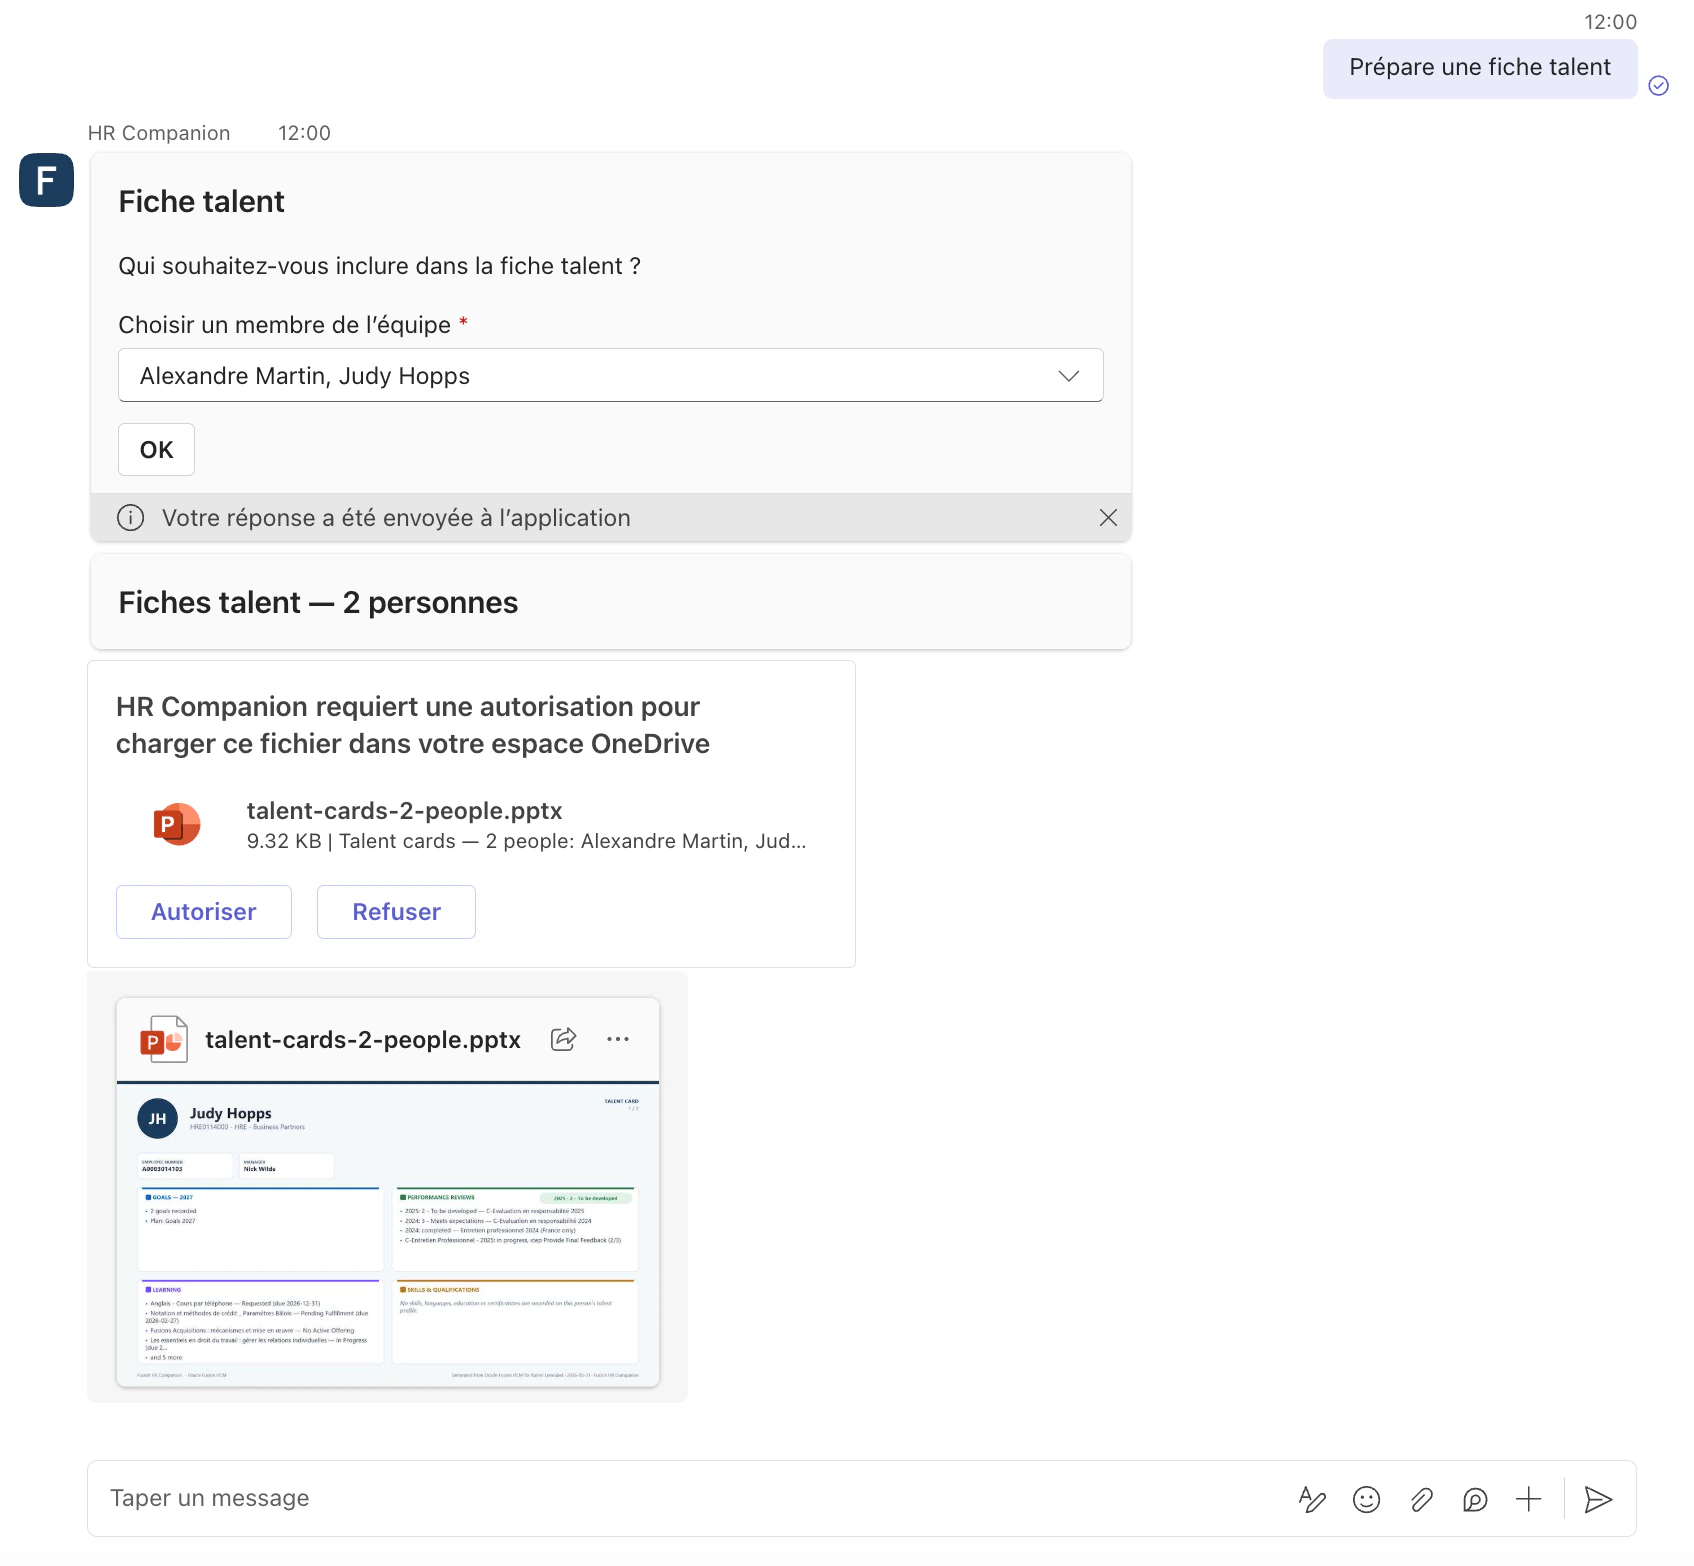Click the OK button in Fiche talent
The width and height of the screenshot is (1694, 1566).
pyautogui.click(x=156, y=450)
